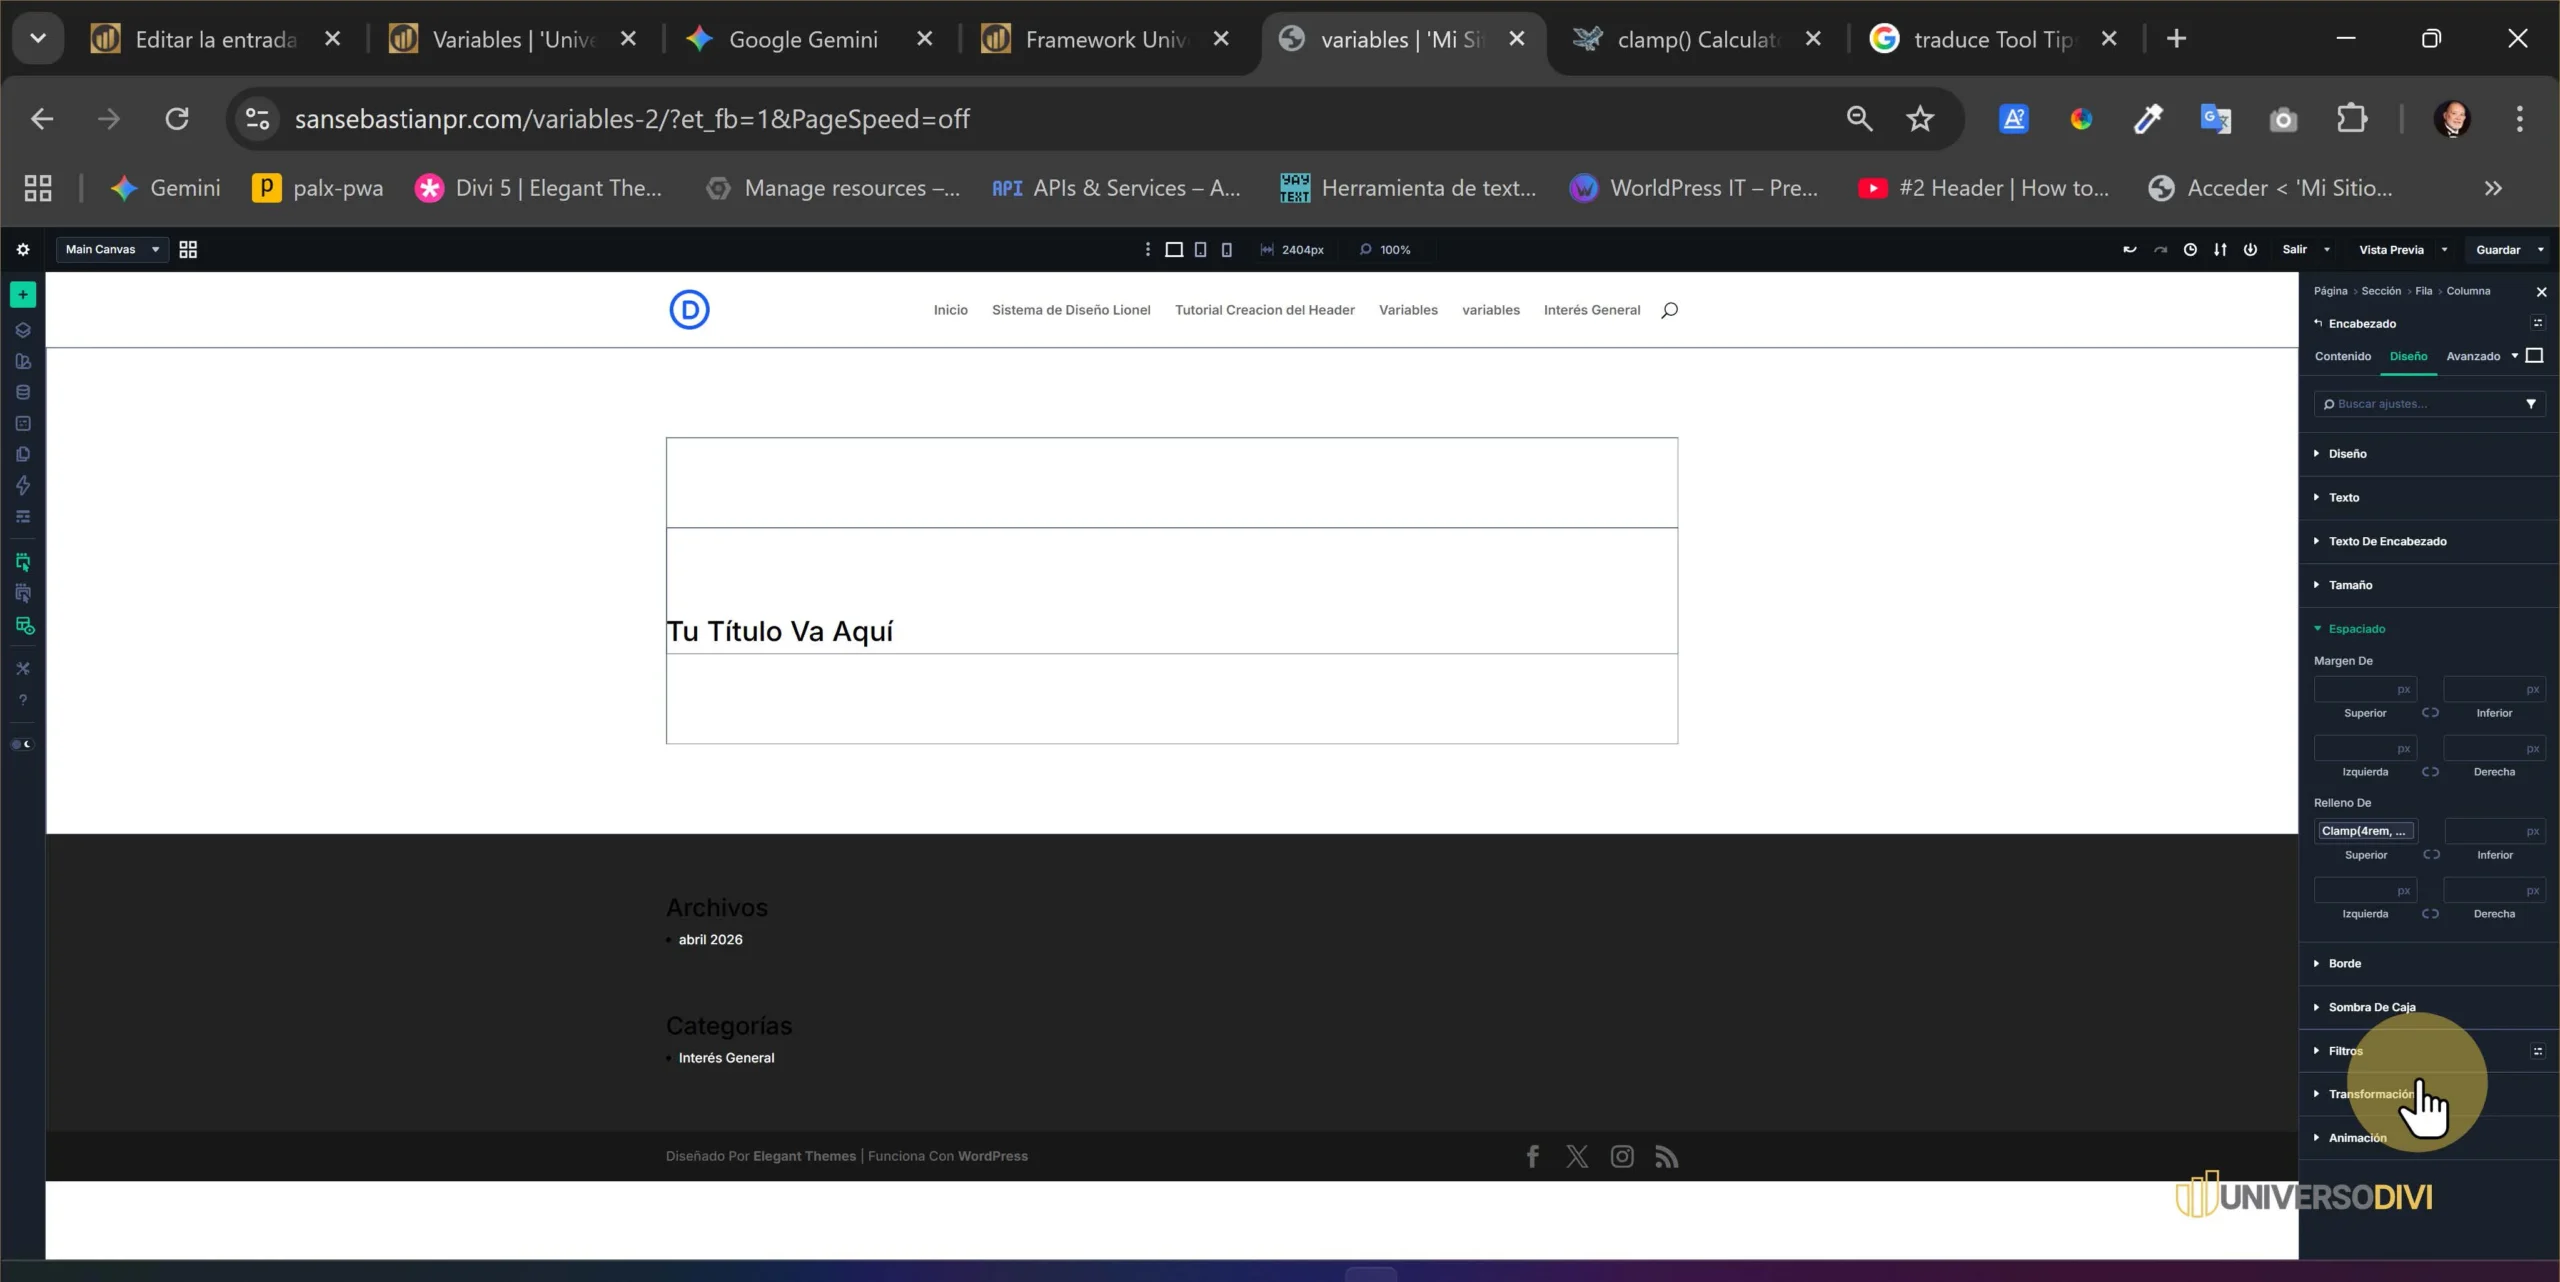Open dropdown arrow next to Guardar
The height and width of the screenshot is (1282, 2560).
coord(2540,250)
